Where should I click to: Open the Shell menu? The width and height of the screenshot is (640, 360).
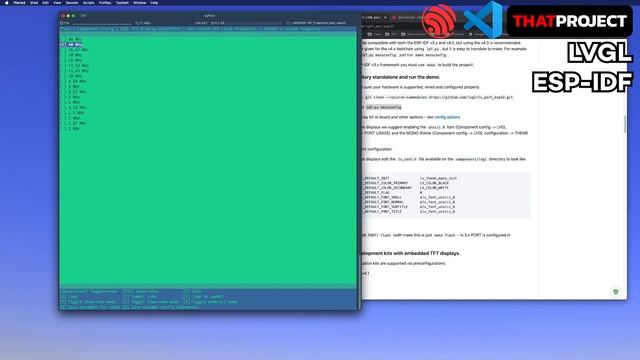(x=34, y=2)
